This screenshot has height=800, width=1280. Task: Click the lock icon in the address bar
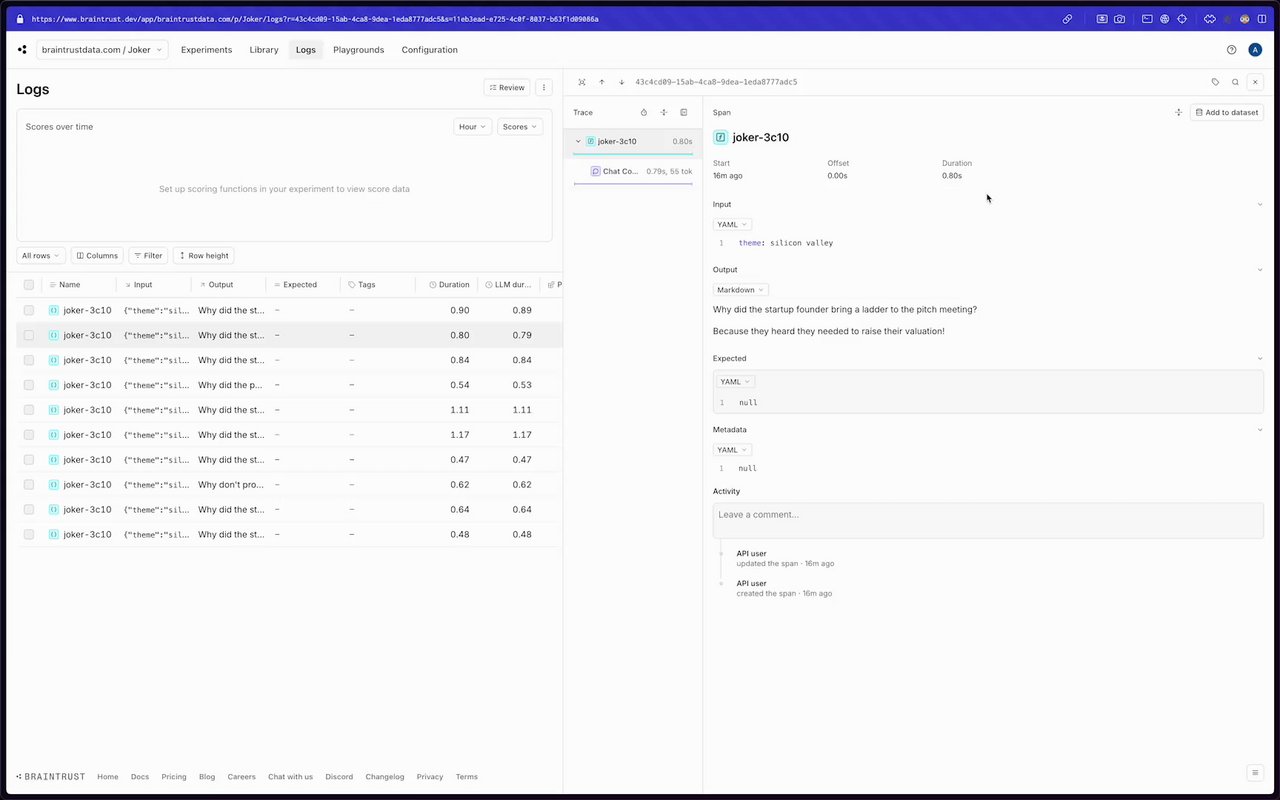coord(20,19)
